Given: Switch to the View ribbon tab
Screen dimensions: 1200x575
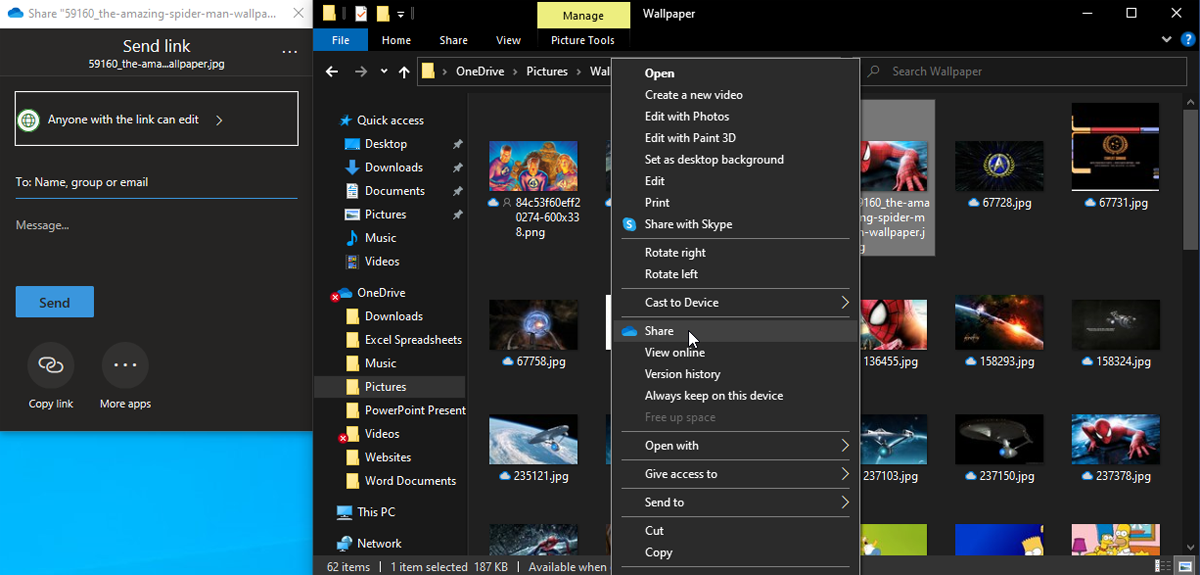Looking at the screenshot, I should click(508, 40).
